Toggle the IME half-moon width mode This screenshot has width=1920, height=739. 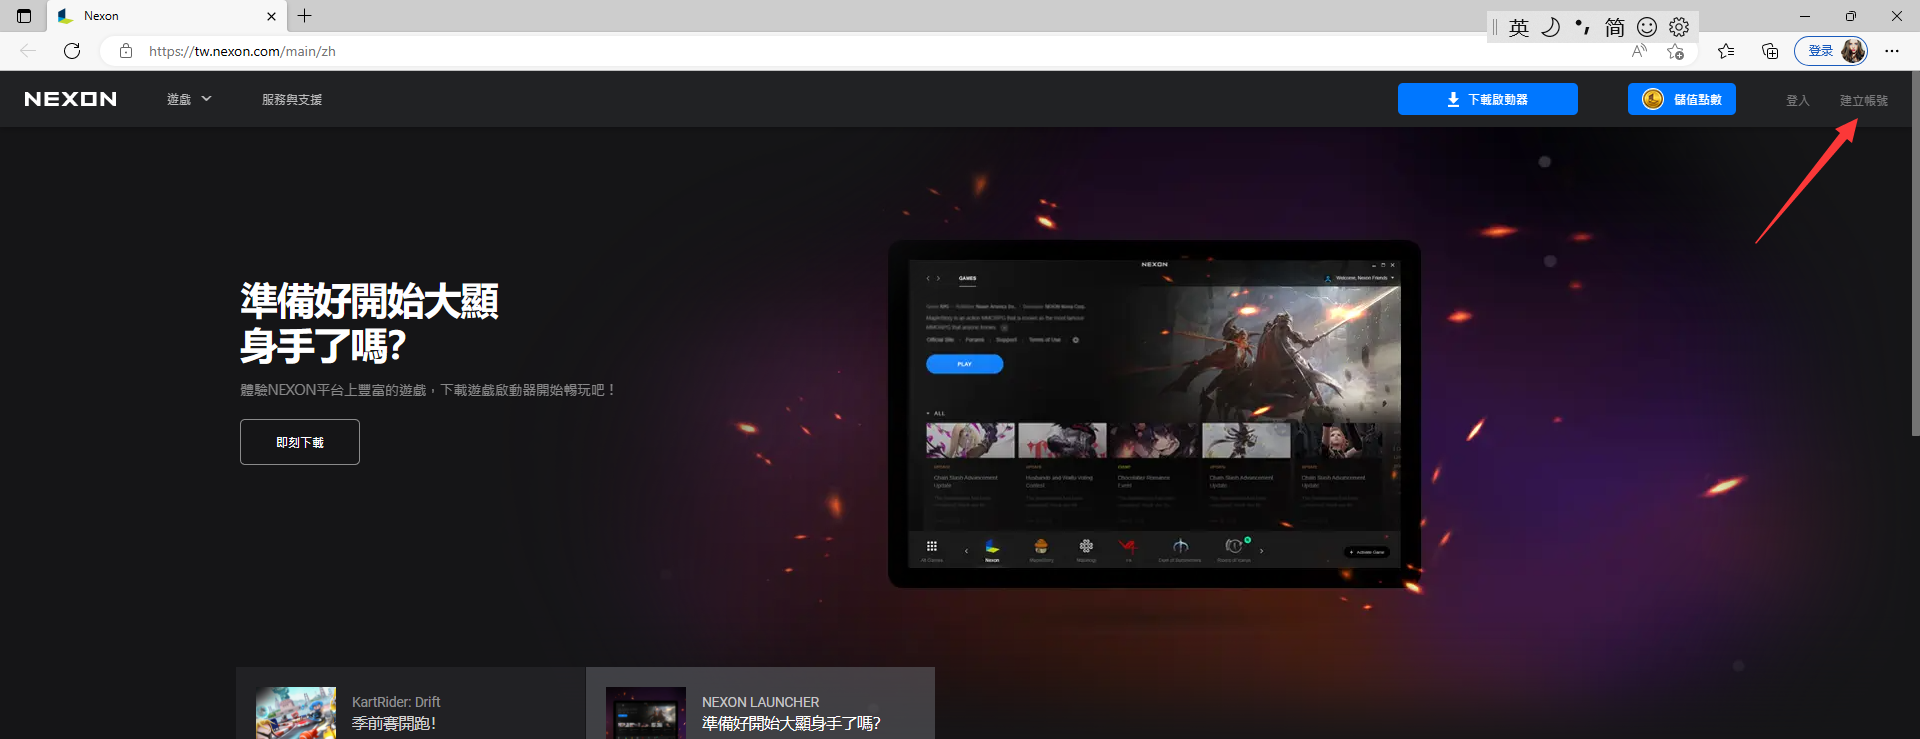click(1551, 27)
